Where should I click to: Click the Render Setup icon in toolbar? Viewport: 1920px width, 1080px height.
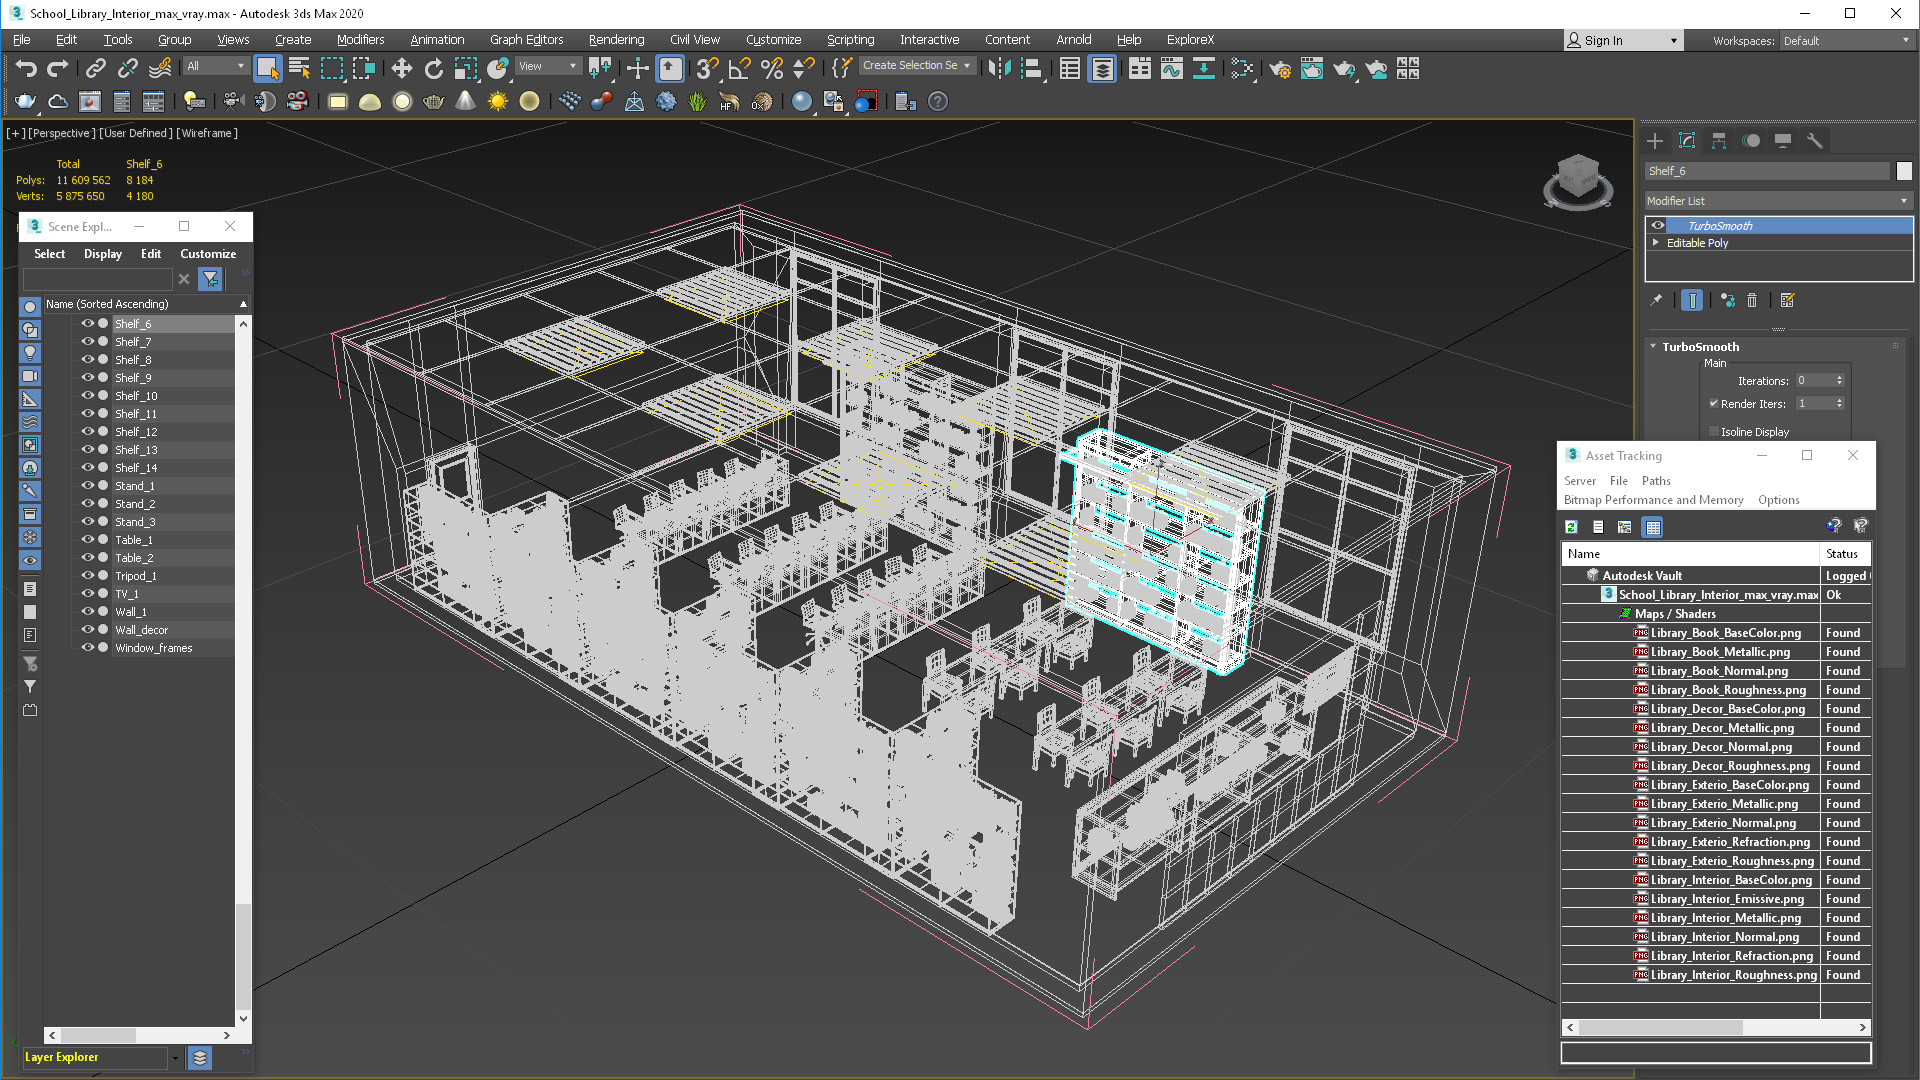(1279, 70)
